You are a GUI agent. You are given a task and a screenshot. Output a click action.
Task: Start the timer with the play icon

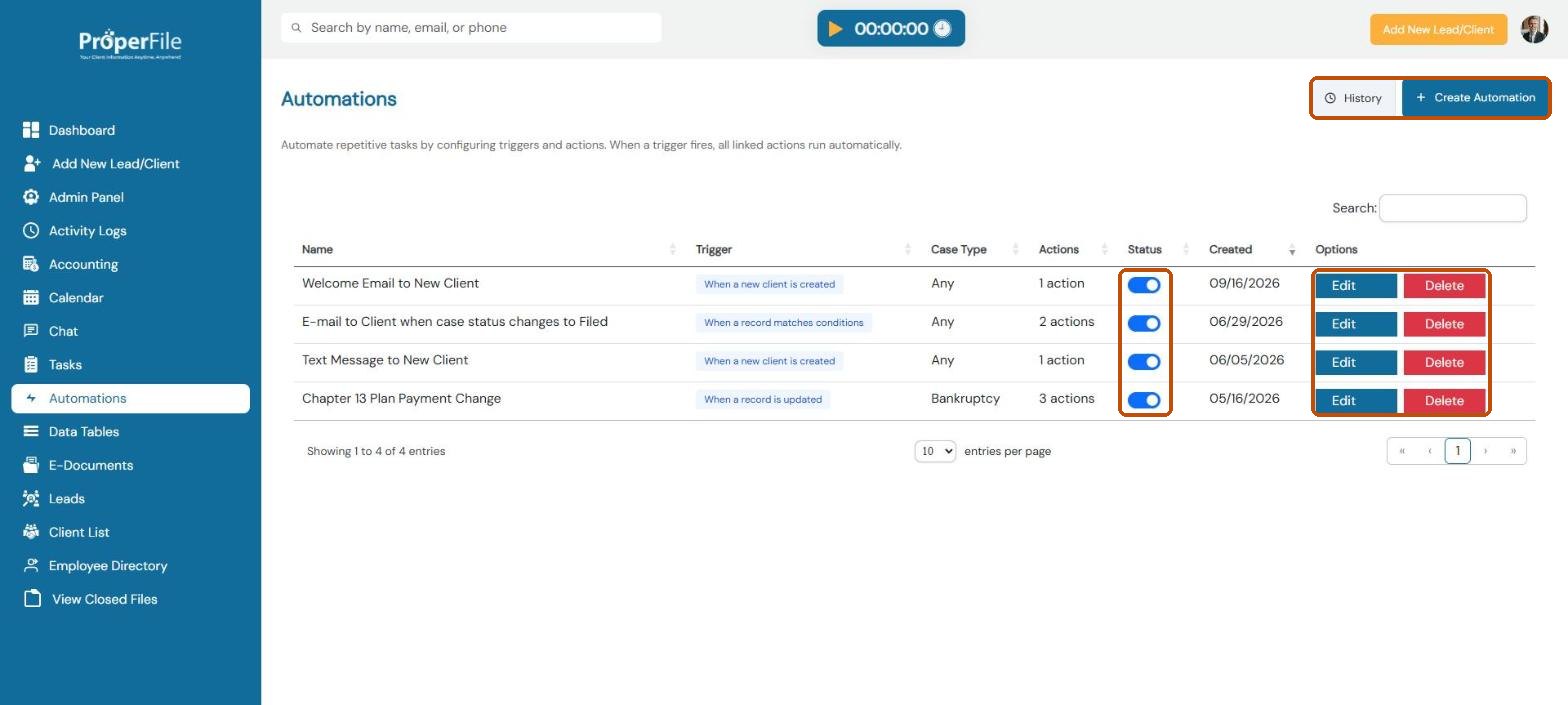click(835, 29)
